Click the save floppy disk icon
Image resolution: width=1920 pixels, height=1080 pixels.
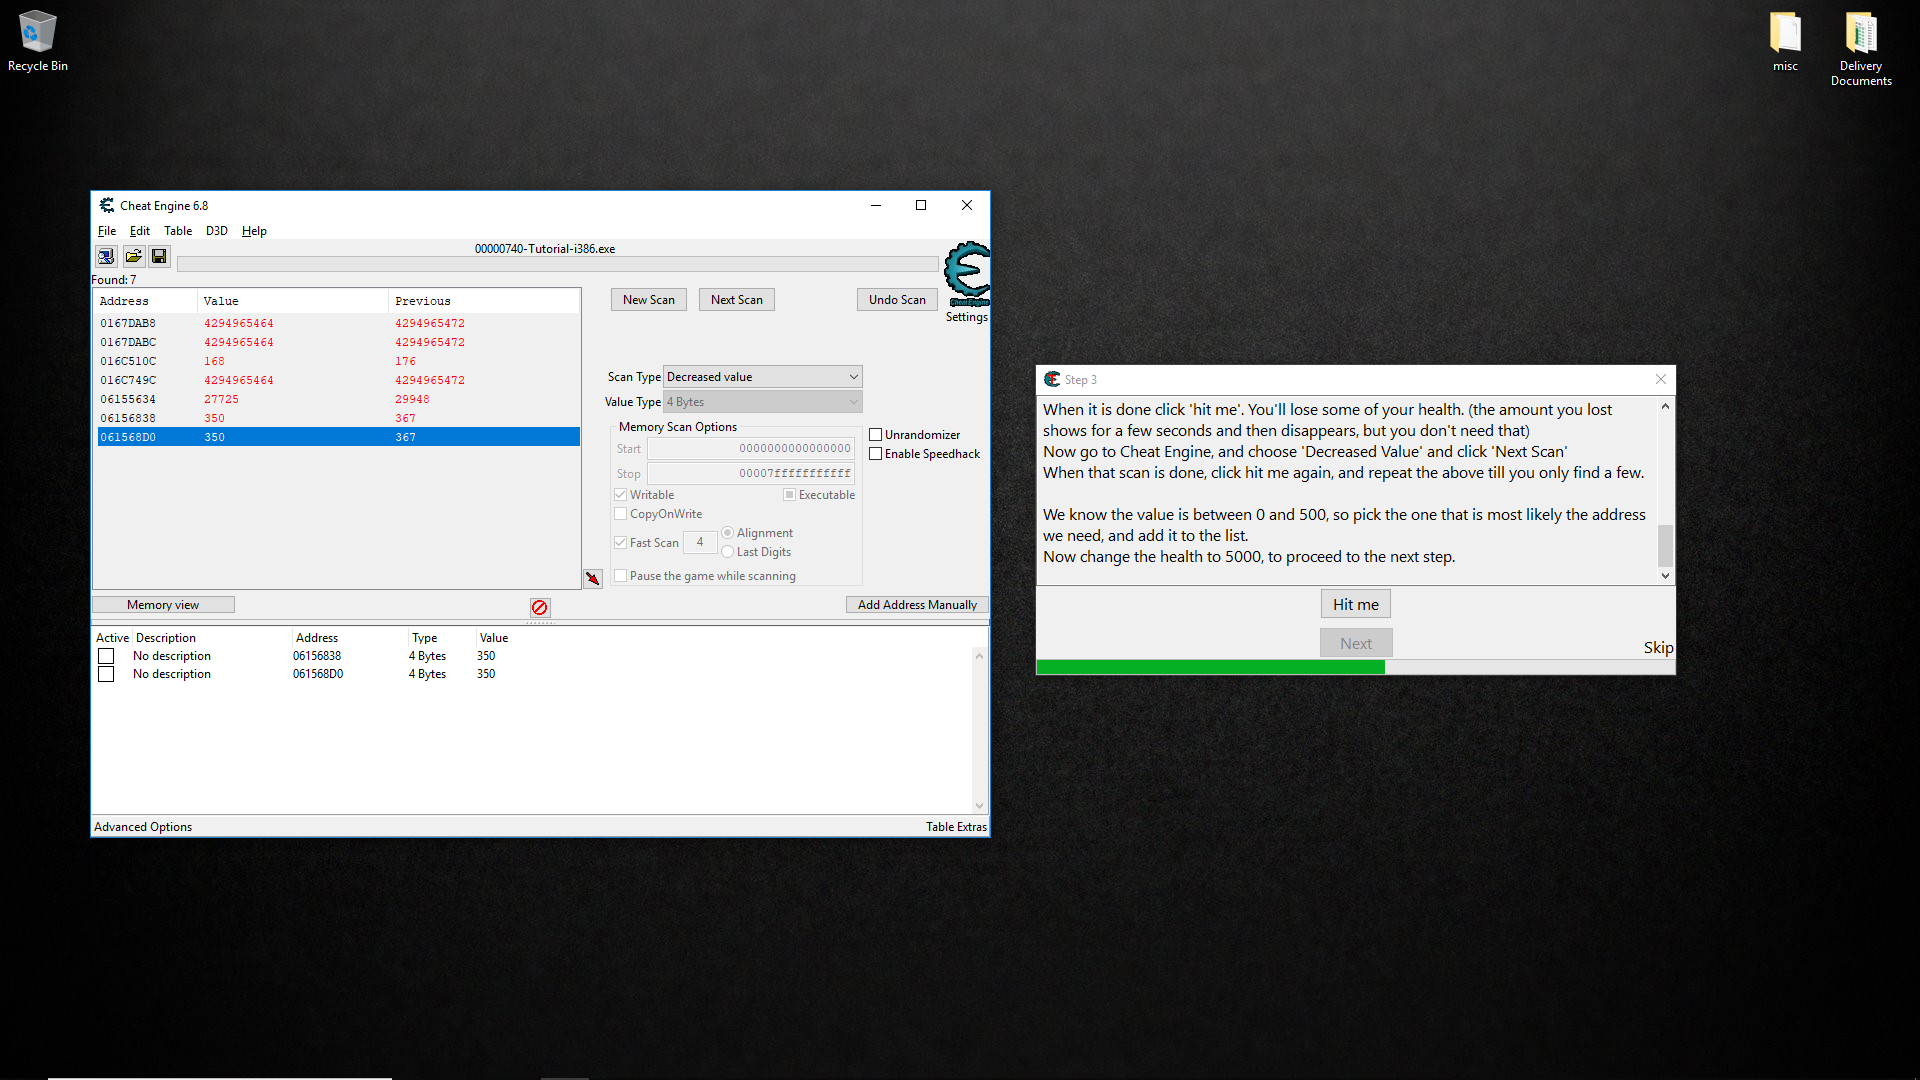point(159,257)
